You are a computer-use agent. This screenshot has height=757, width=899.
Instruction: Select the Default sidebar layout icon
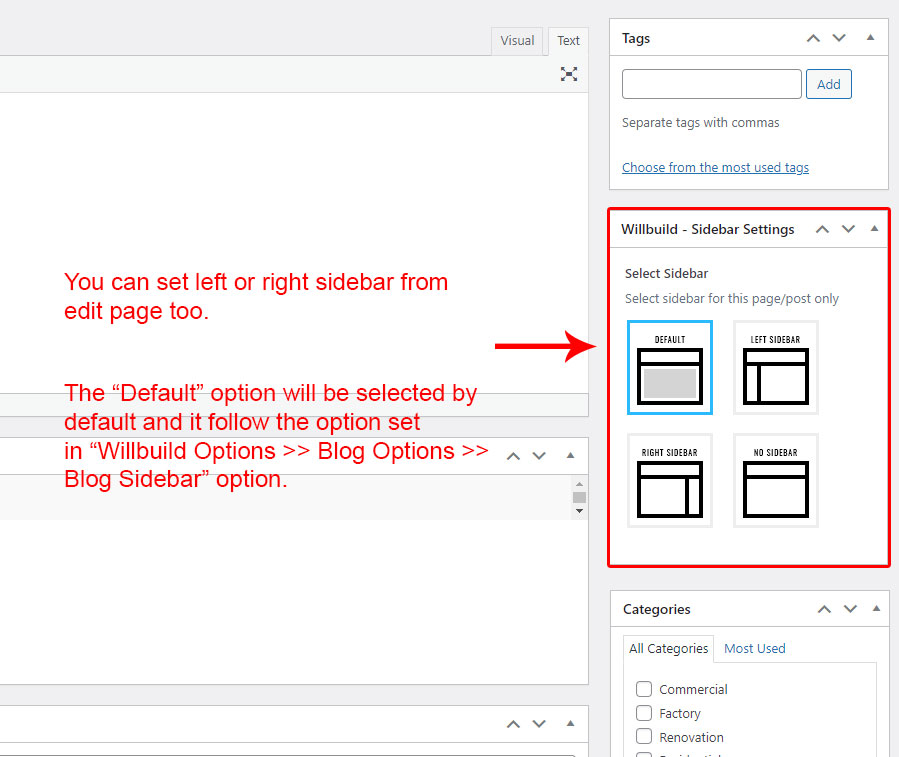tap(670, 367)
